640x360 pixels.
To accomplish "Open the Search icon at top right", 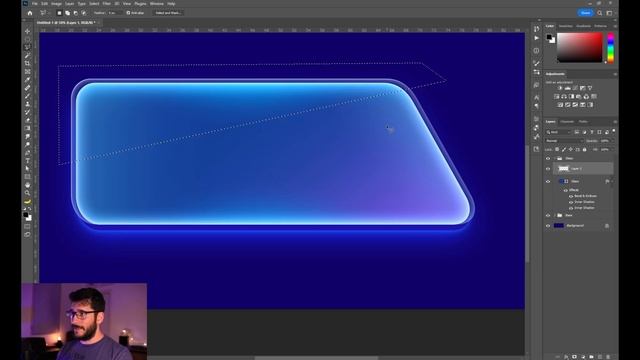I will coord(600,13).
